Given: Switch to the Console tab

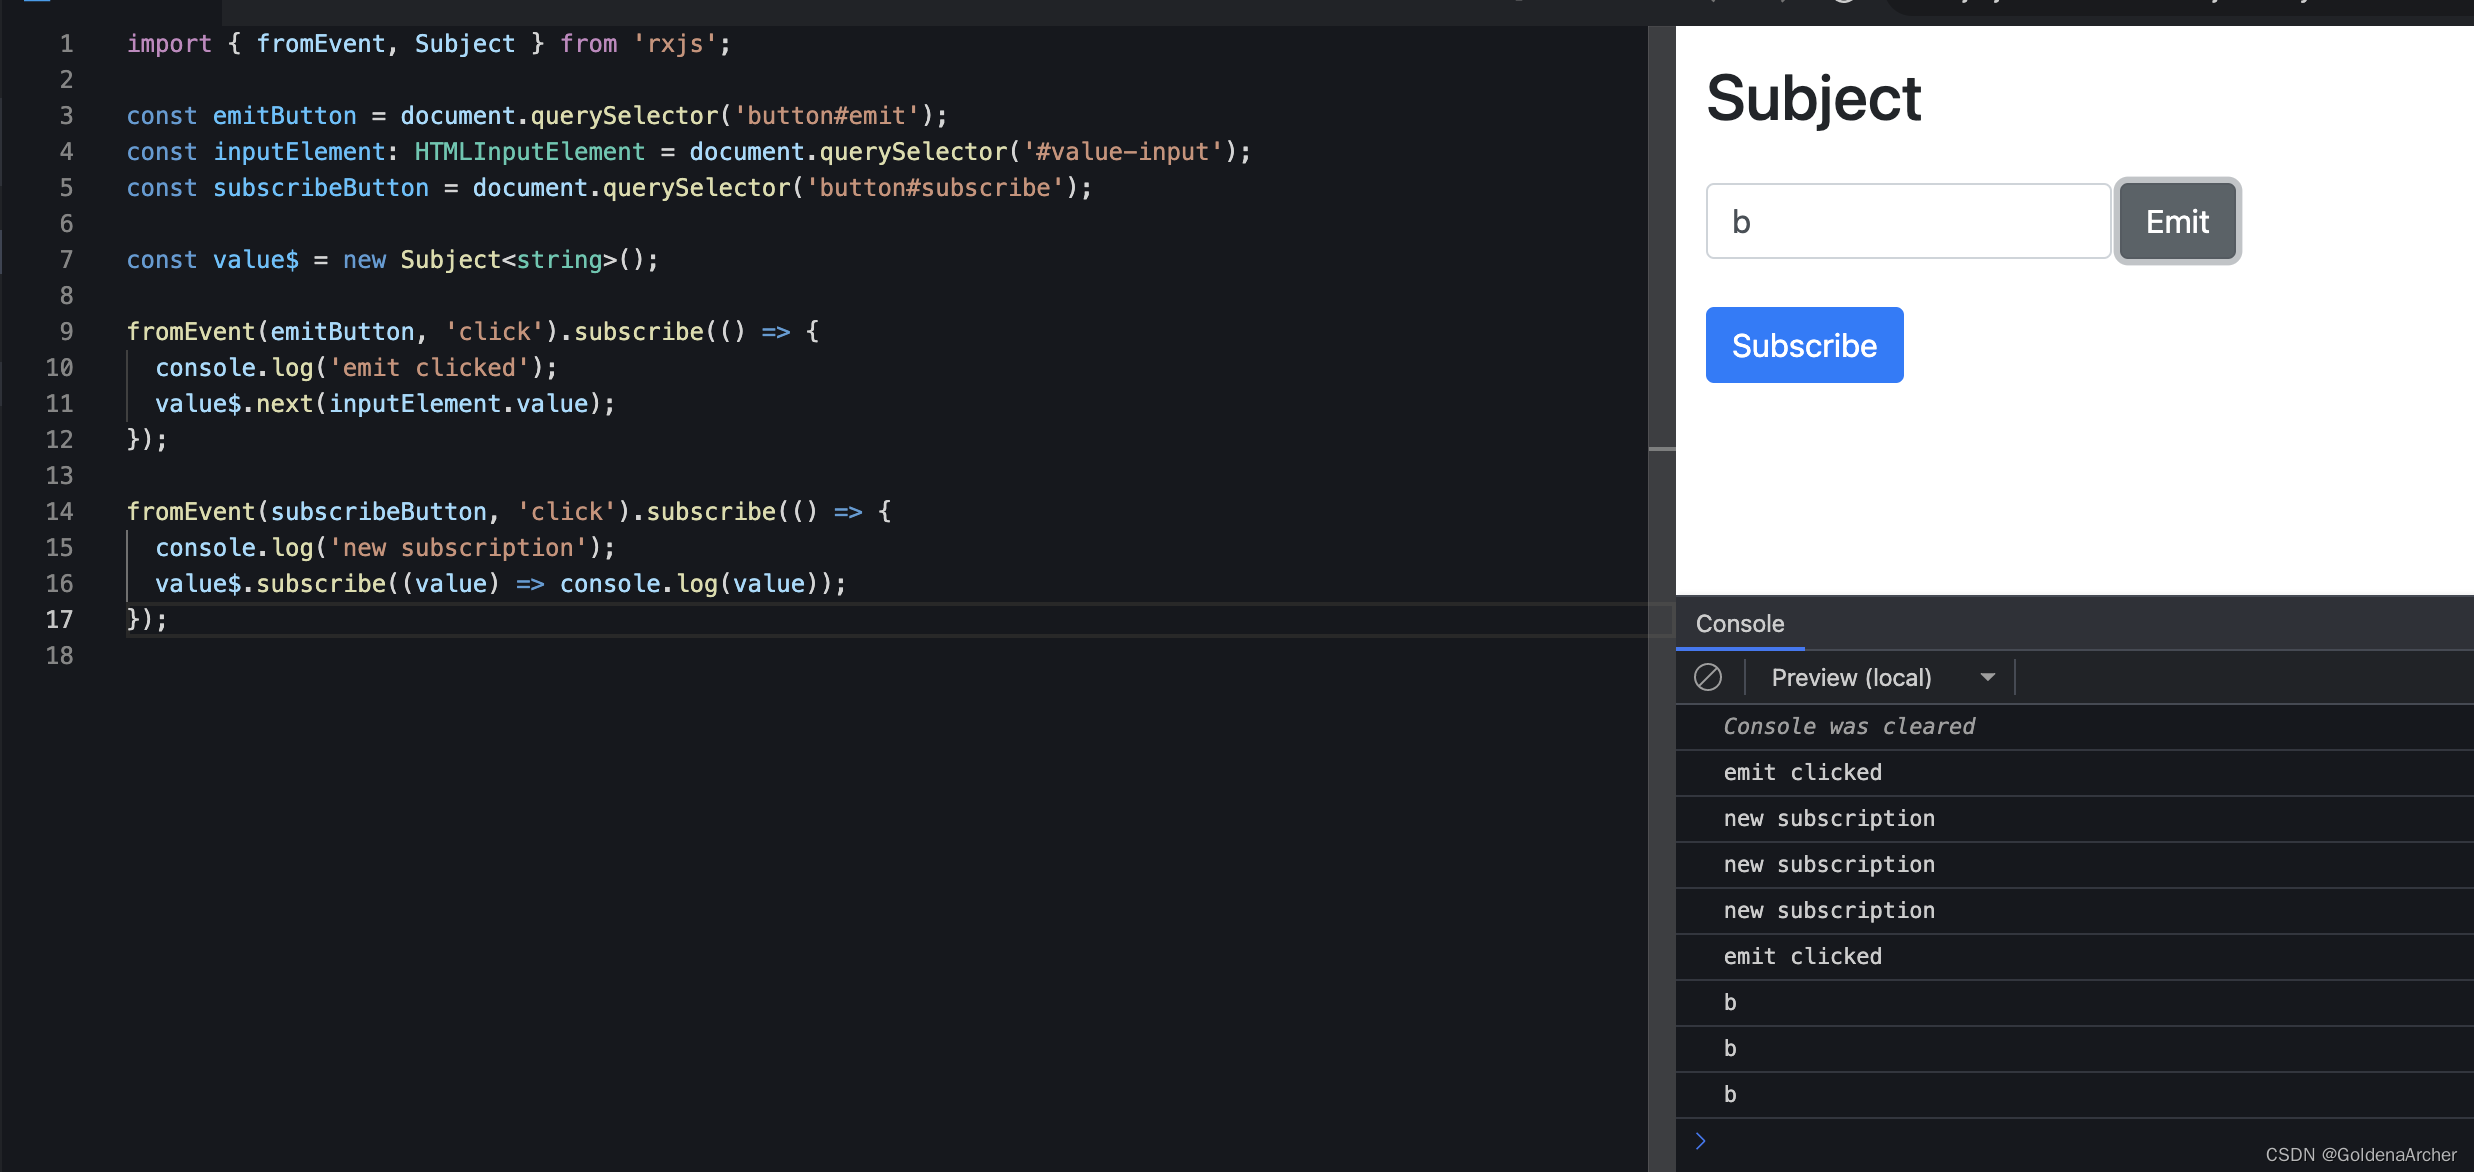Looking at the screenshot, I should click(x=1739, y=623).
